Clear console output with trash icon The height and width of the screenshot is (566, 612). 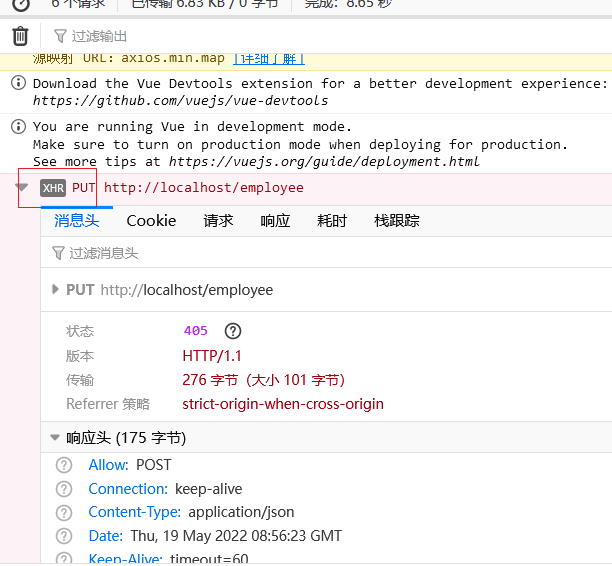[x=20, y=36]
